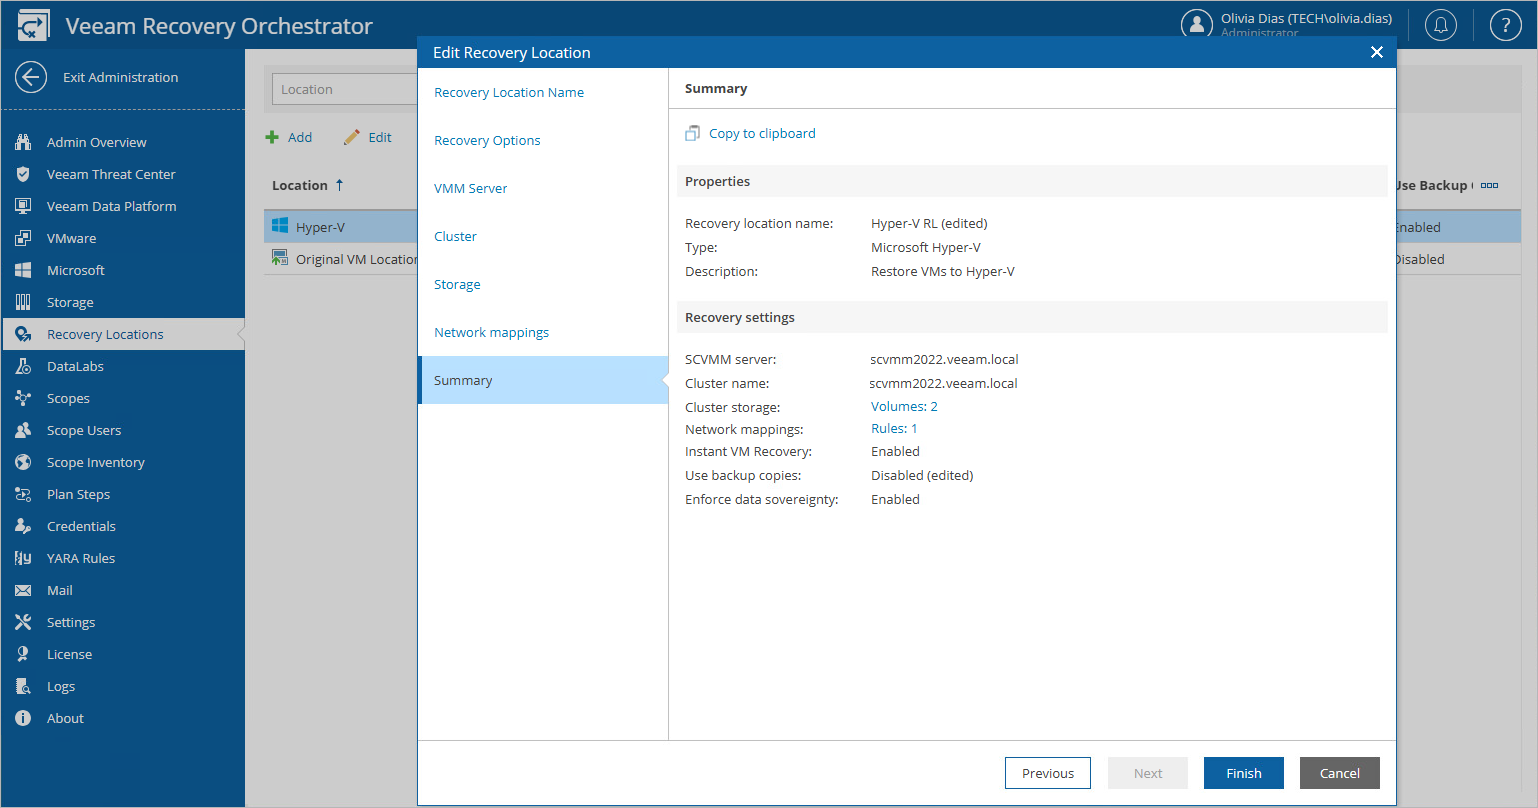Screen dimensions: 1538x808
Task: Click the Settings tools icon in sidebar
Action: (23, 622)
